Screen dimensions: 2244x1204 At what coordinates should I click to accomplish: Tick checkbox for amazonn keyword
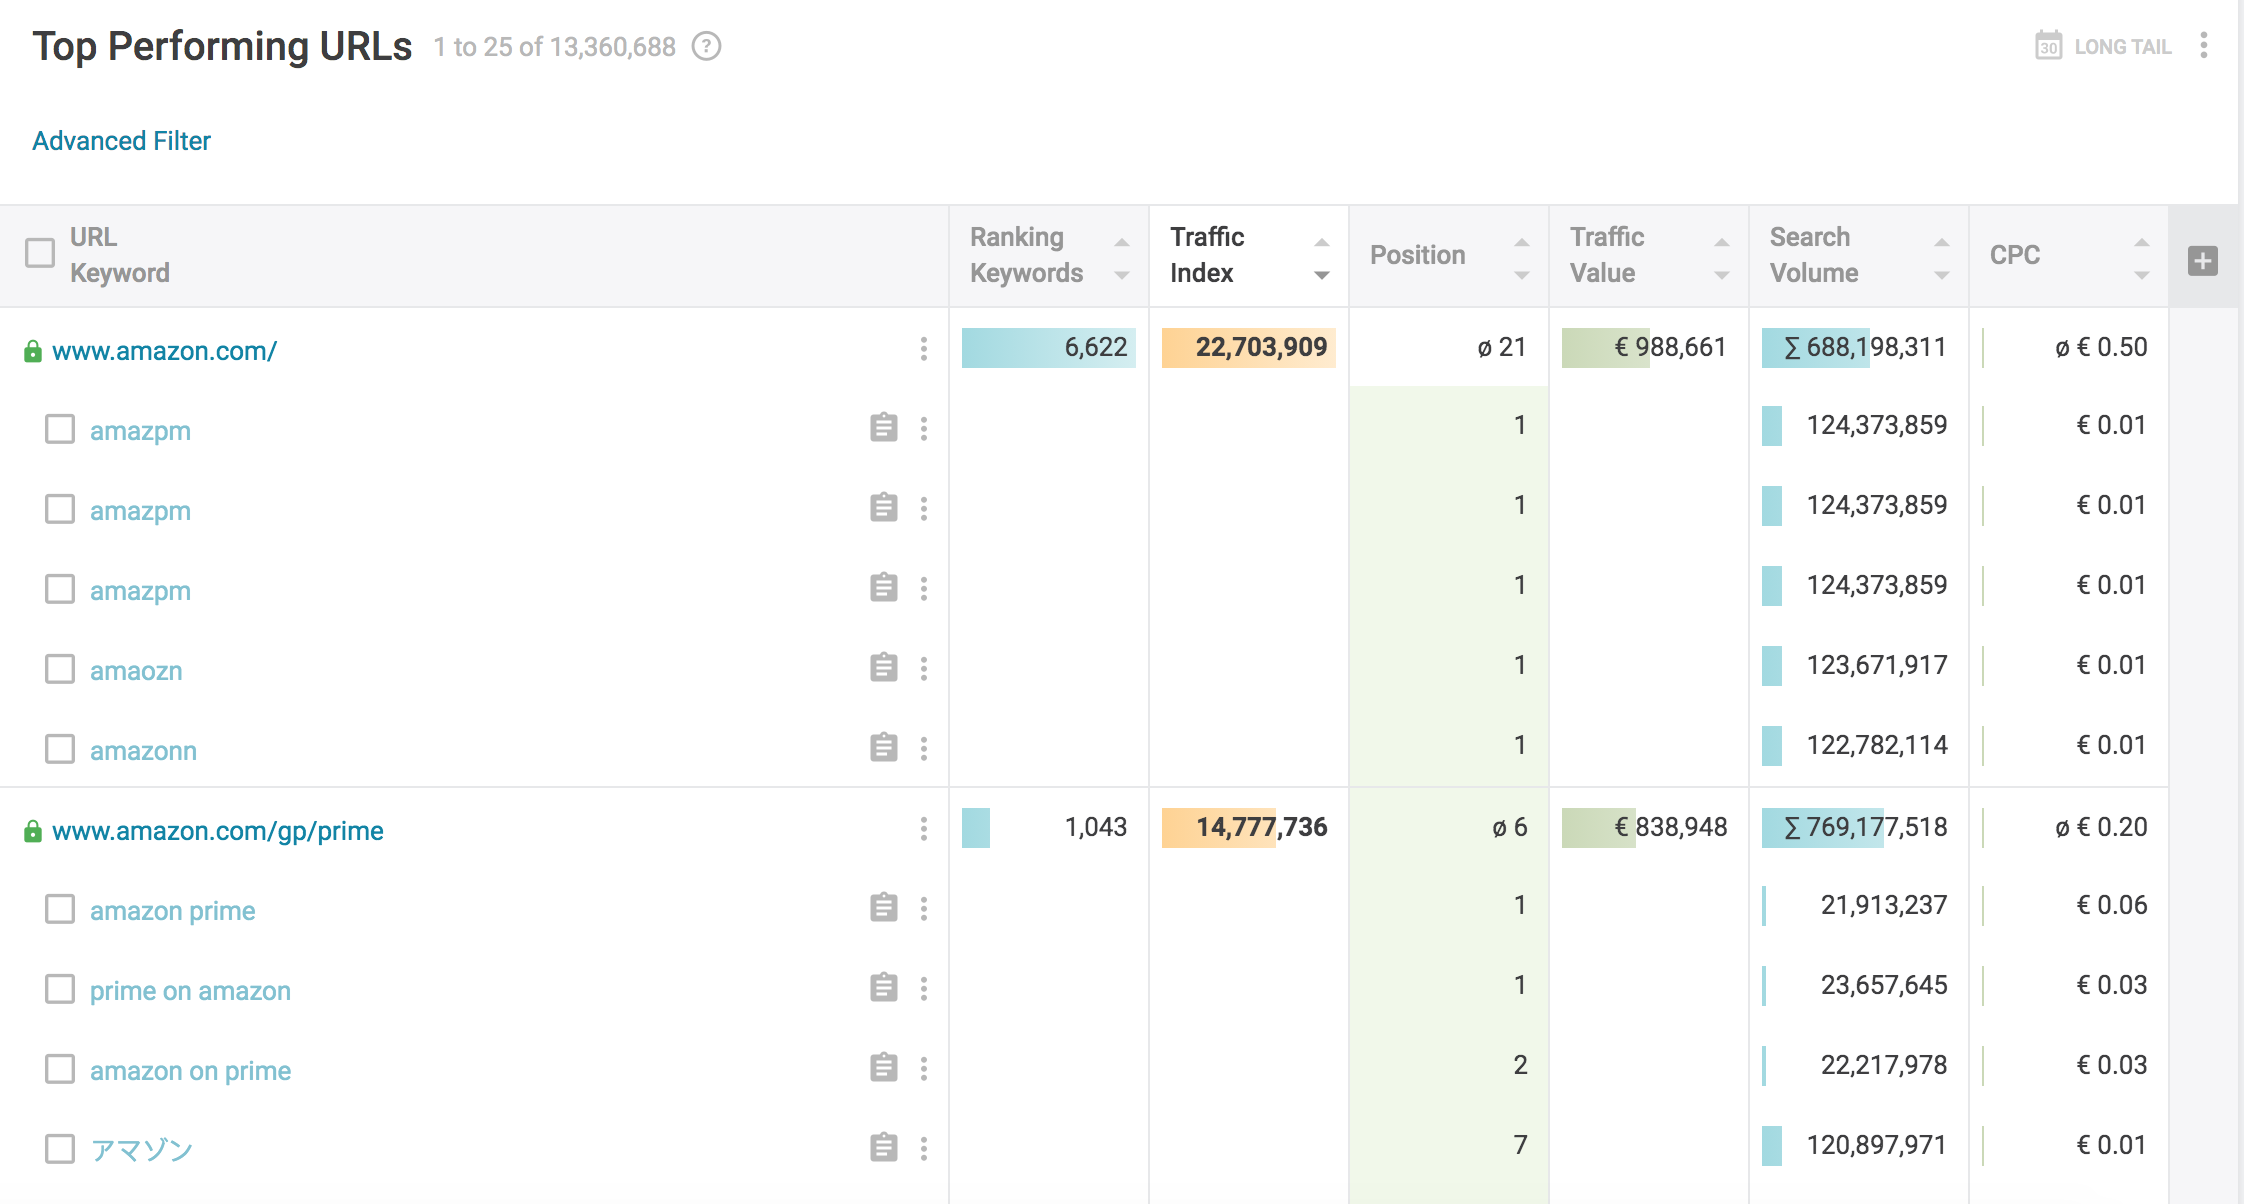tap(60, 749)
